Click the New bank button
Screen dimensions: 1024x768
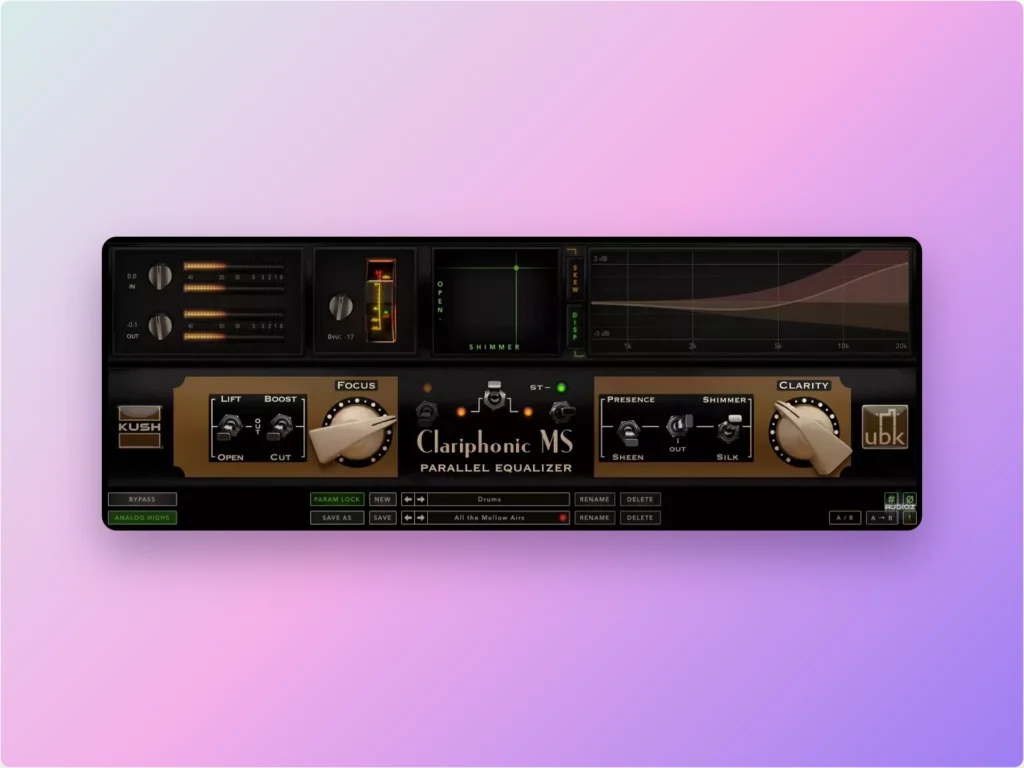pos(383,500)
